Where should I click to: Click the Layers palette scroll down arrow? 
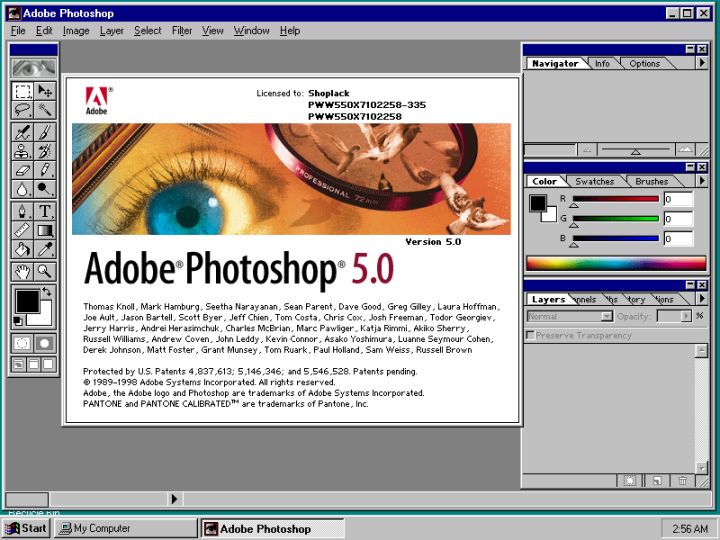(x=701, y=468)
